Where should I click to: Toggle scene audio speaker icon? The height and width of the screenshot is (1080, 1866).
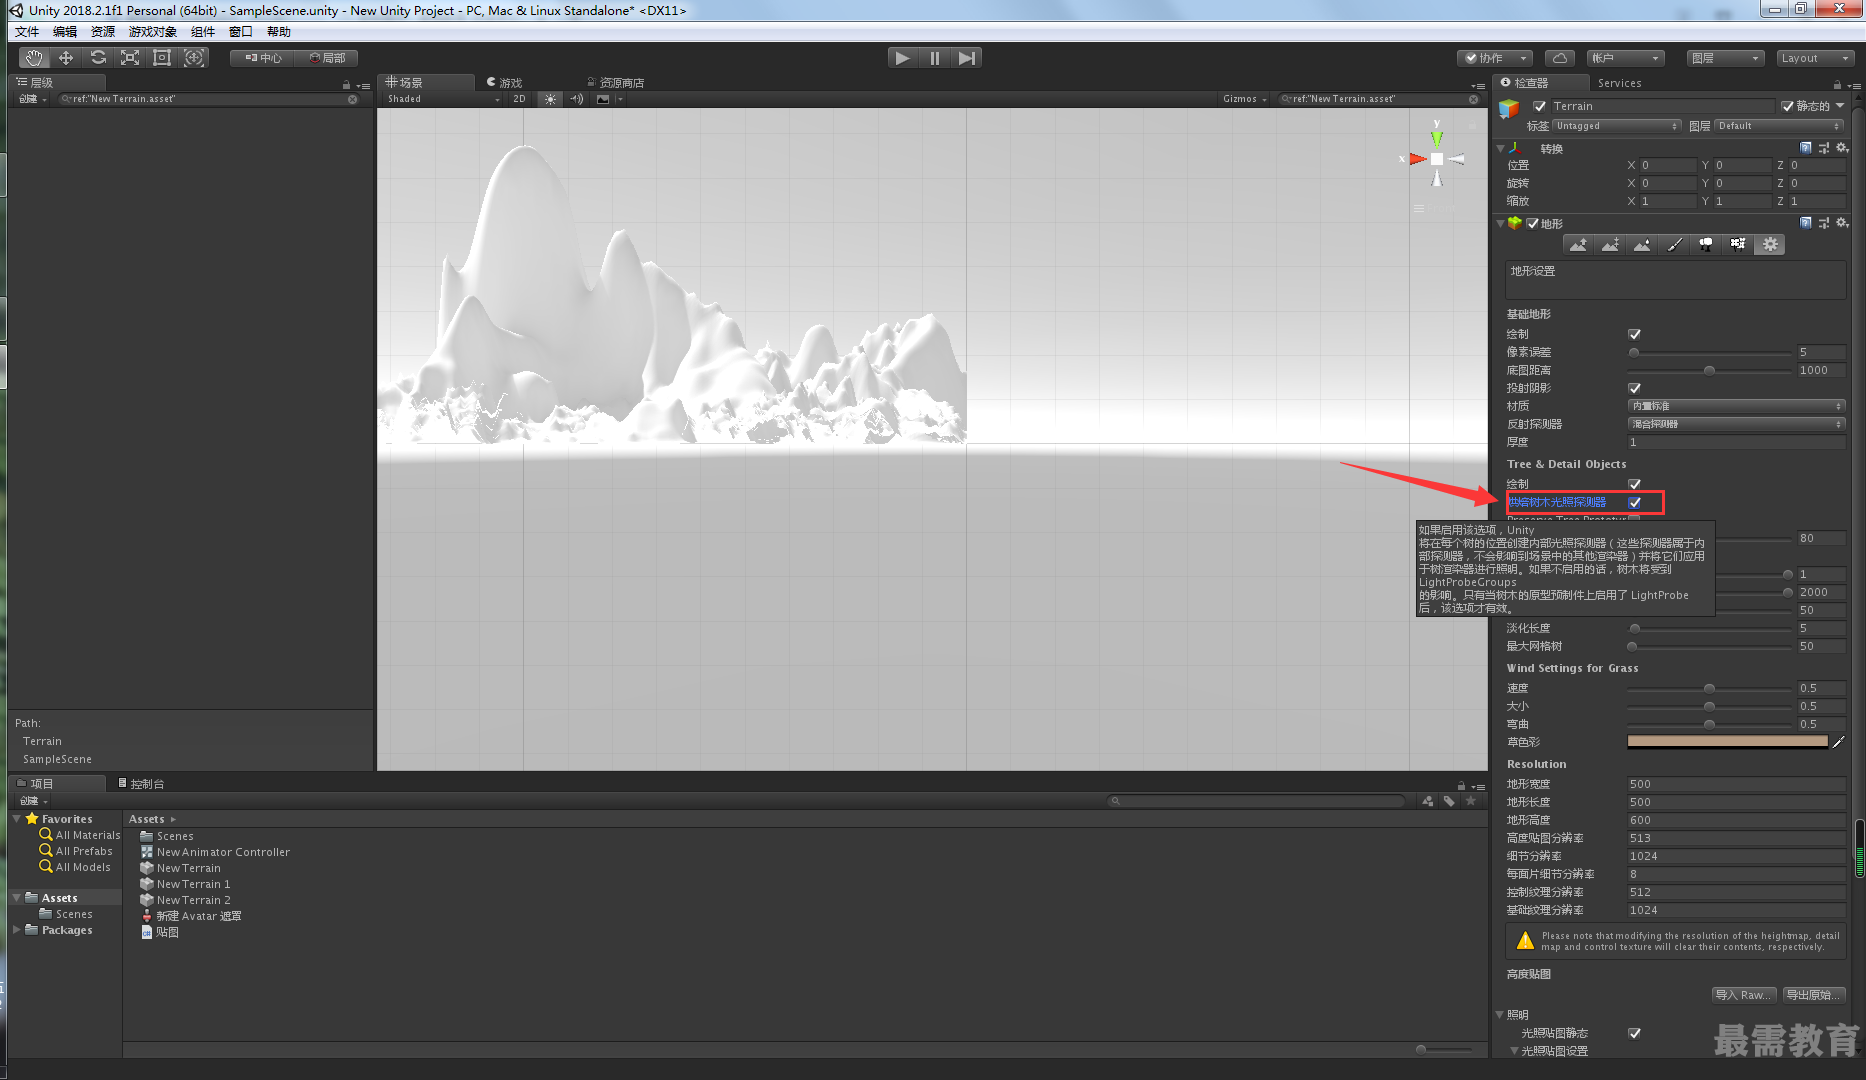(x=577, y=99)
